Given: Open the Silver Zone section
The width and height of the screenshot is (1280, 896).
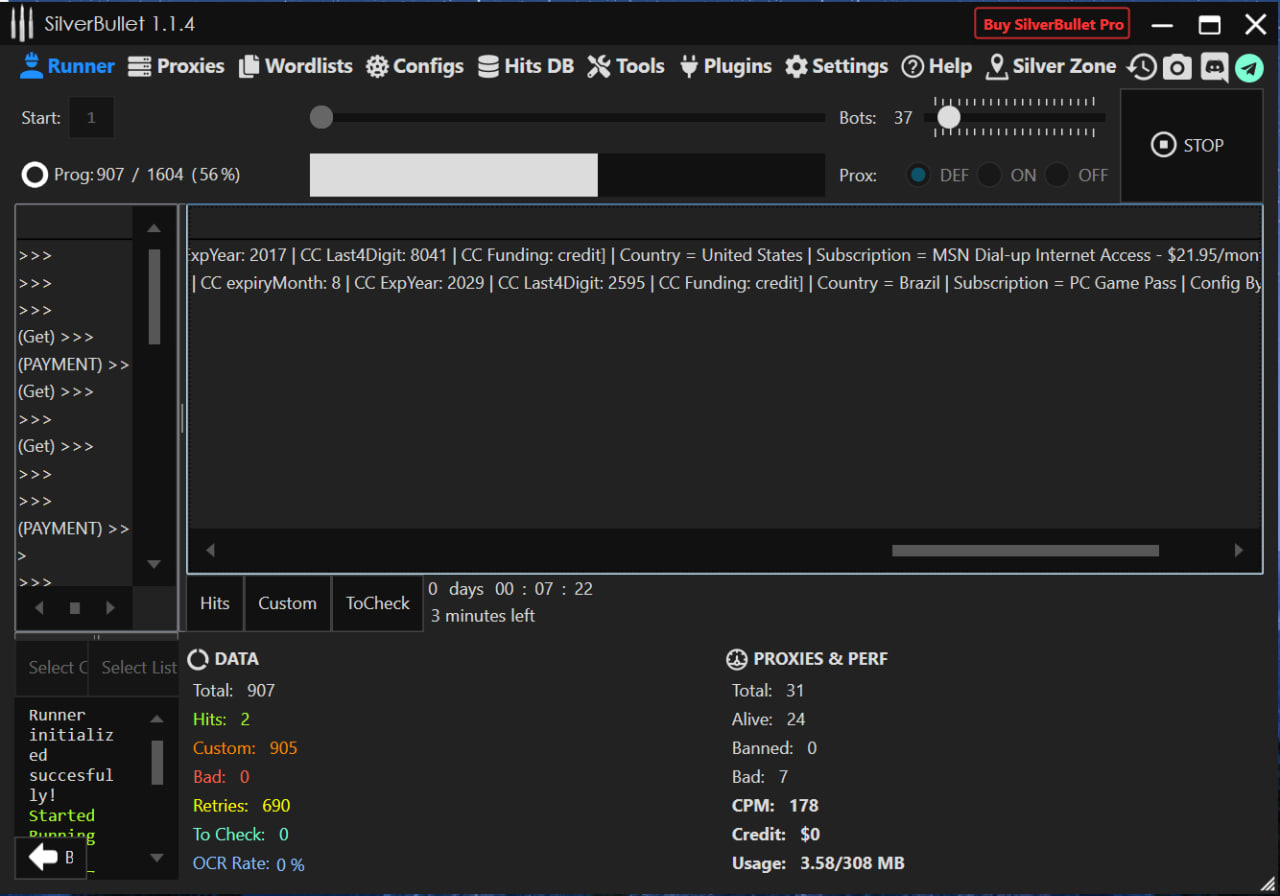Looking at the screenshot, I should pyautogui.click(x=1050, y=67).
